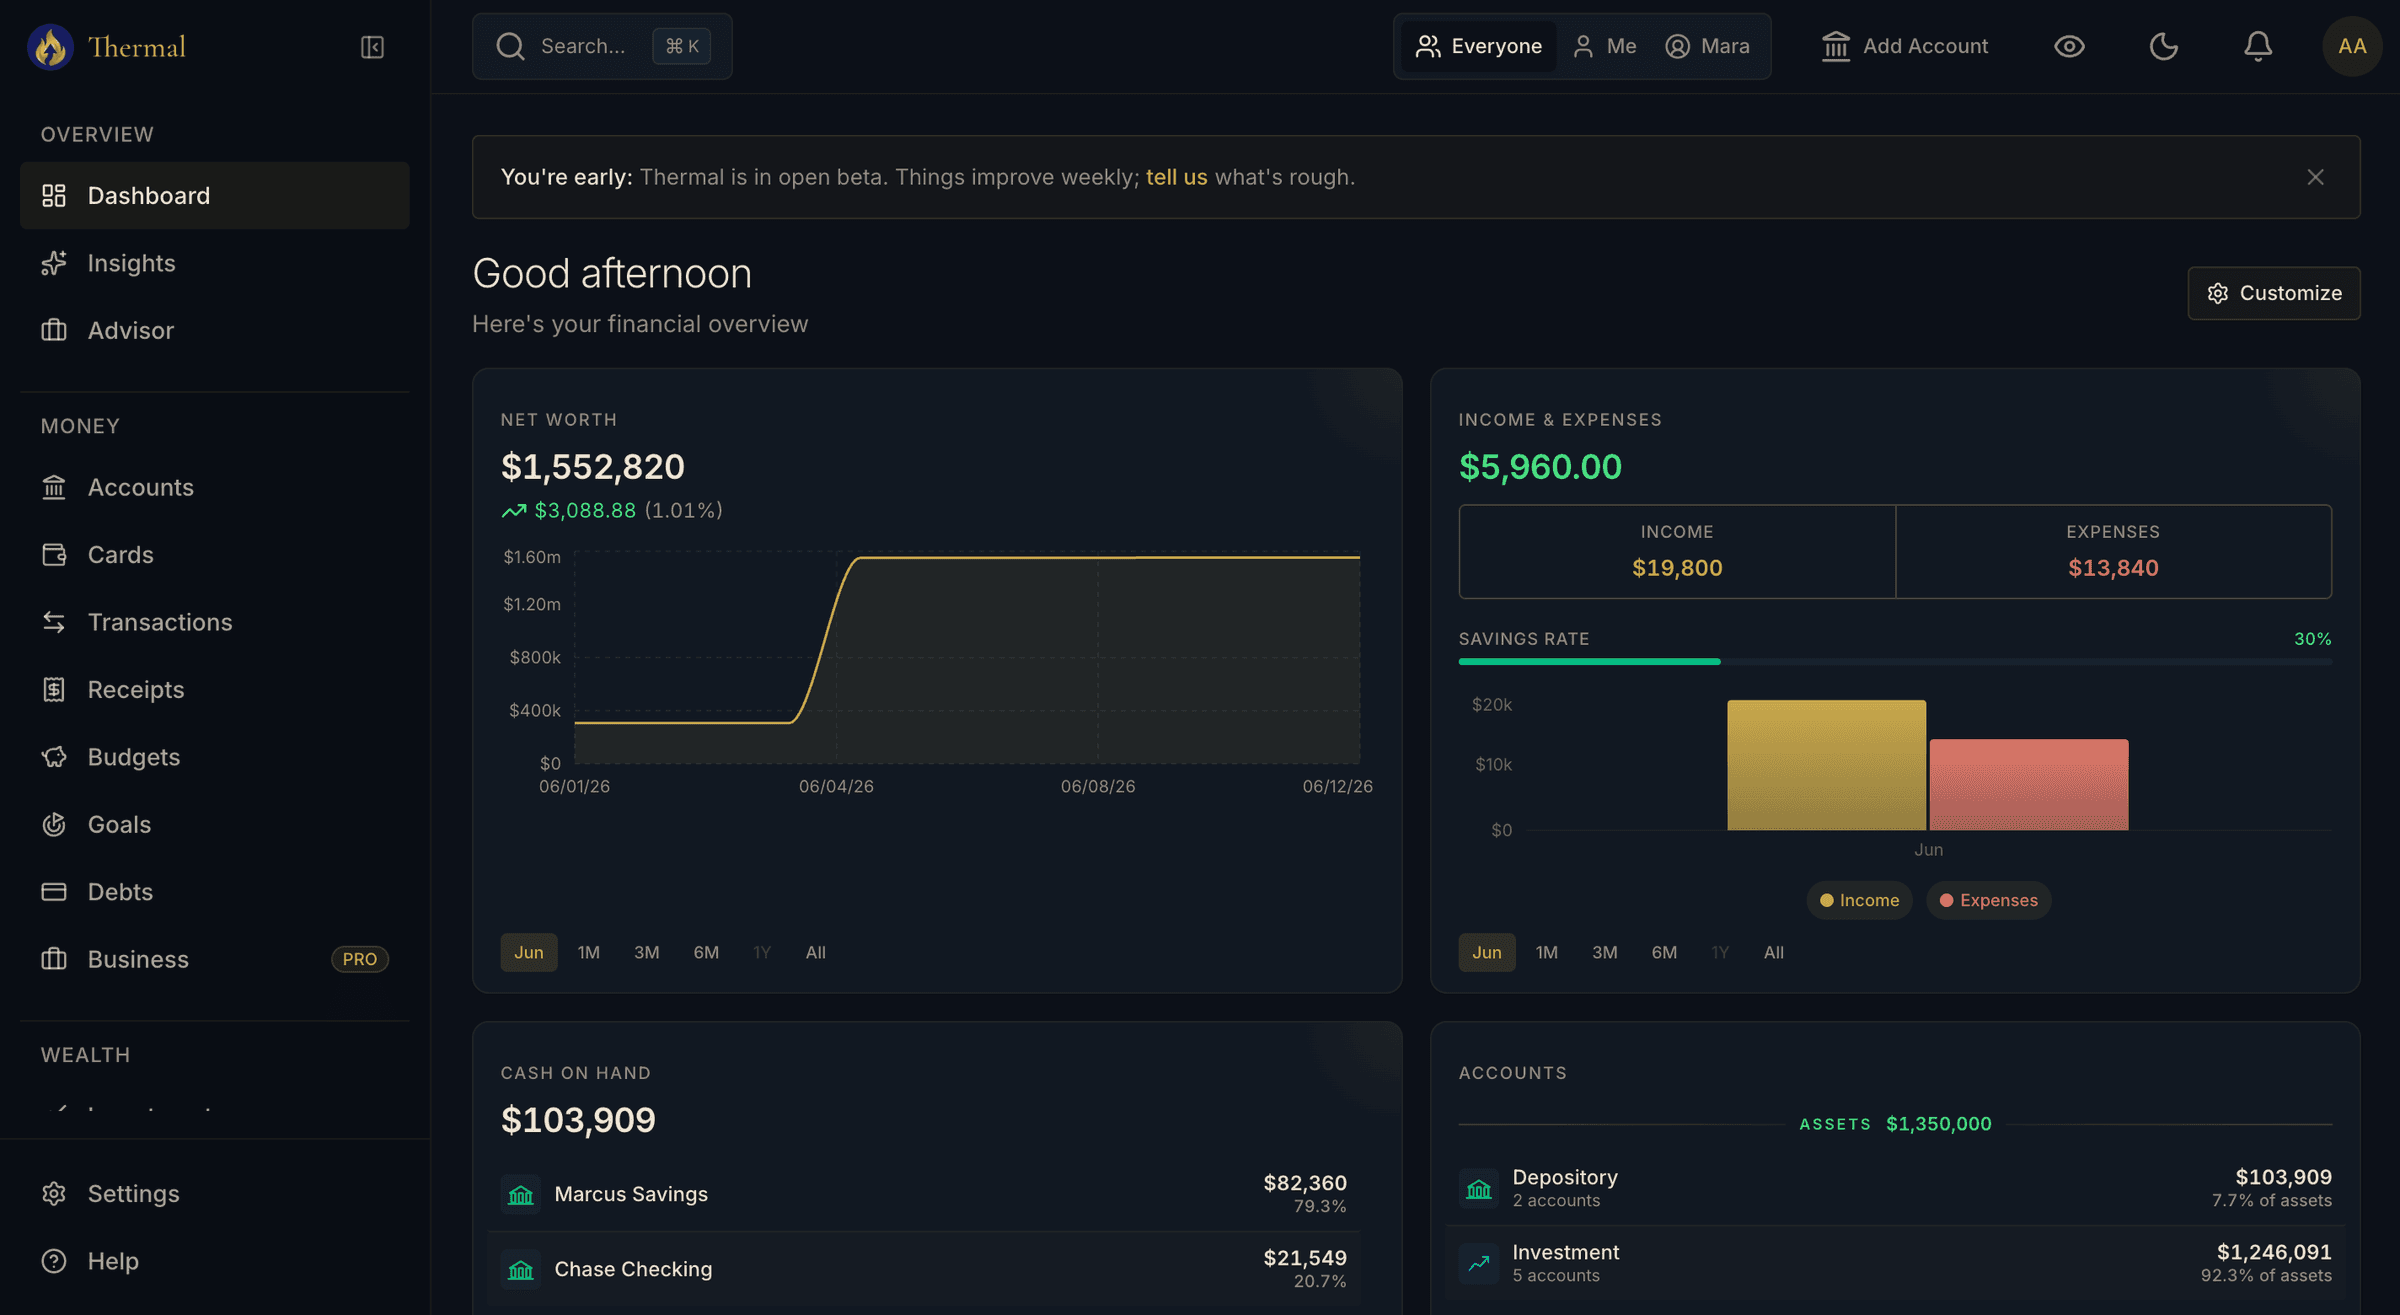The width and height of the screenshot is (2400, 1315).
Task: Toggle the Income legend series
Action: tap(1859, 900)
